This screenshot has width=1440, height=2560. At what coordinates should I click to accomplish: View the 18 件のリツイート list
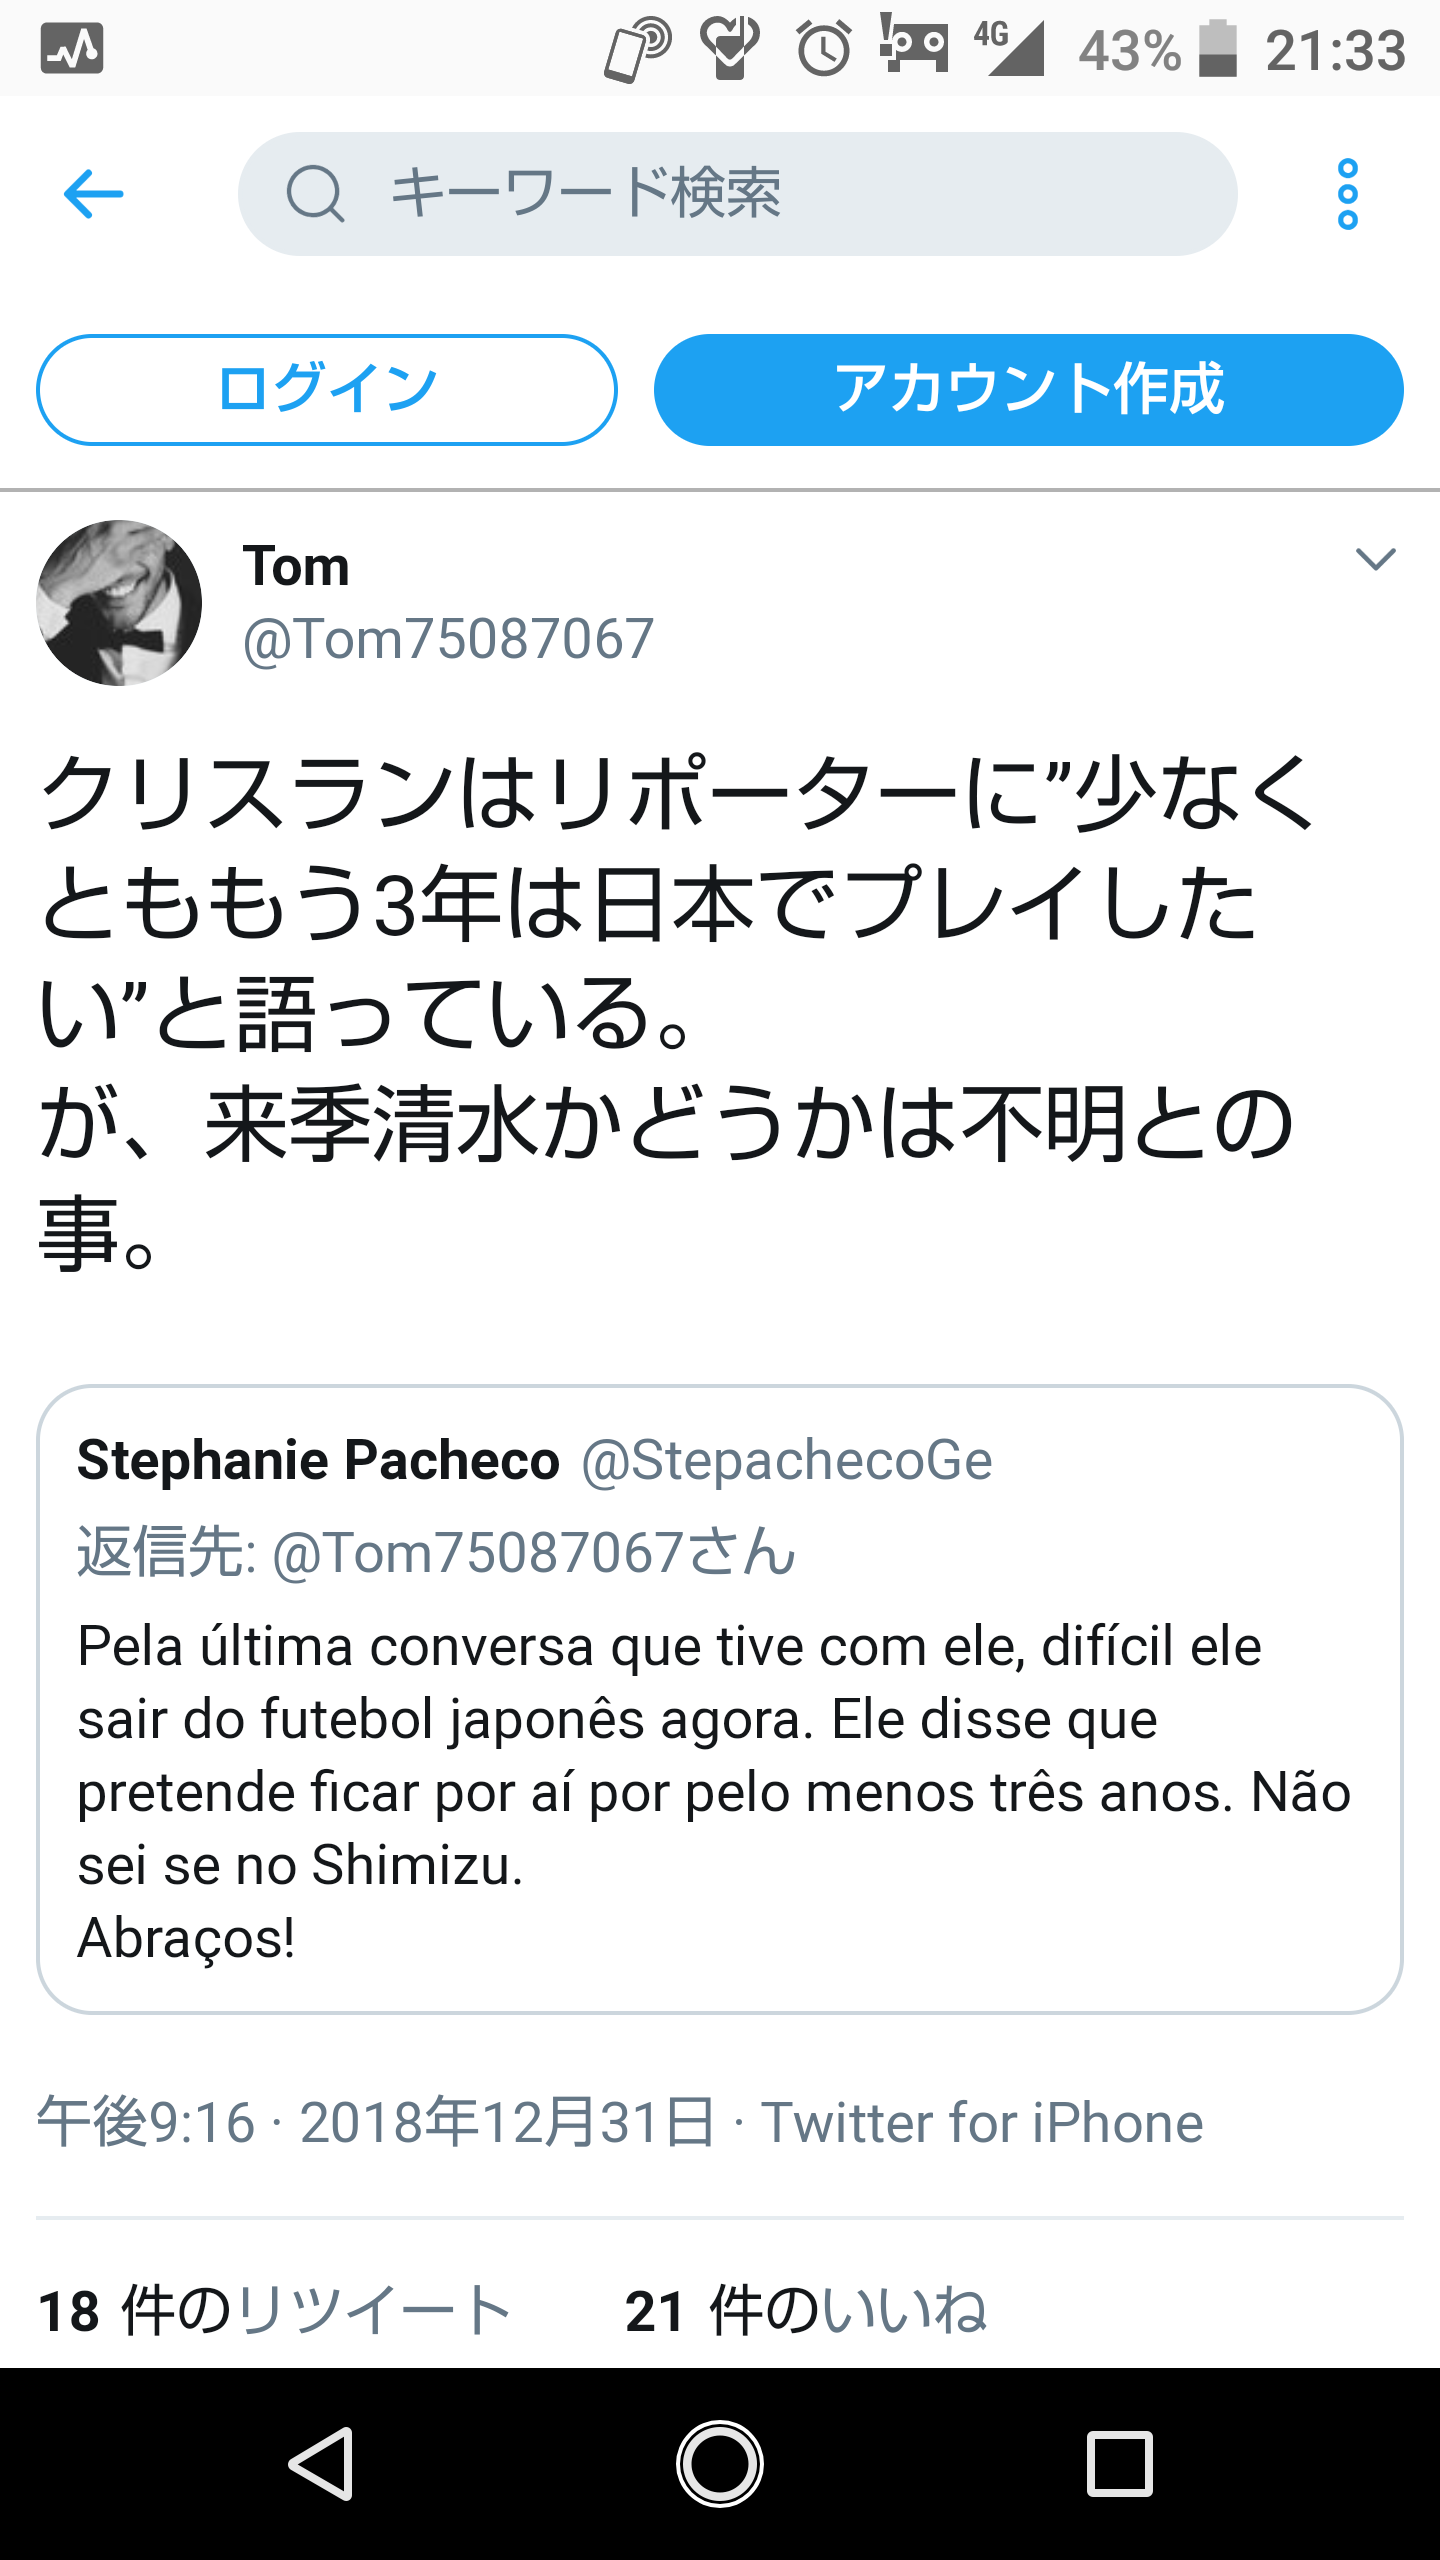[x=275, y=2310]
